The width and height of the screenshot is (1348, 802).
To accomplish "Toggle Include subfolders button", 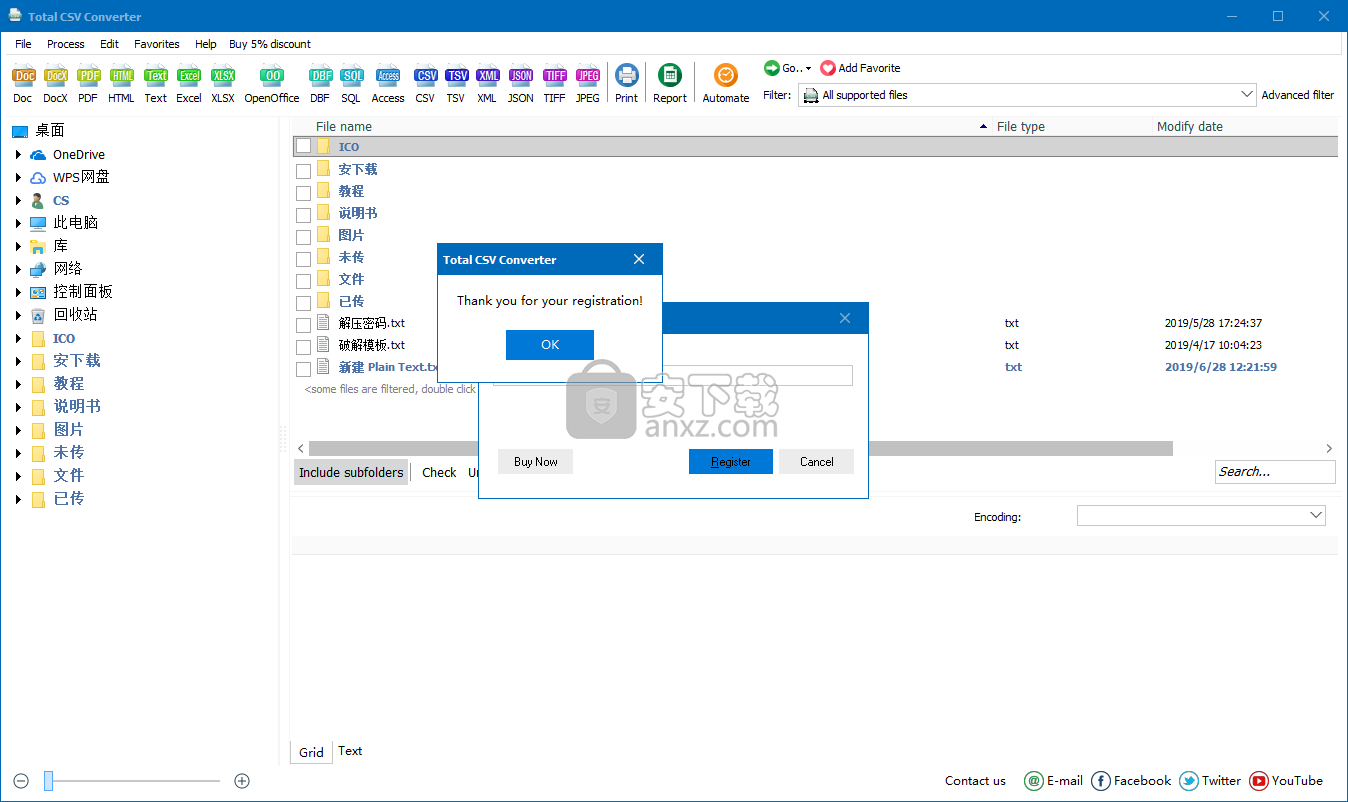I will click(x=351, y=473).
